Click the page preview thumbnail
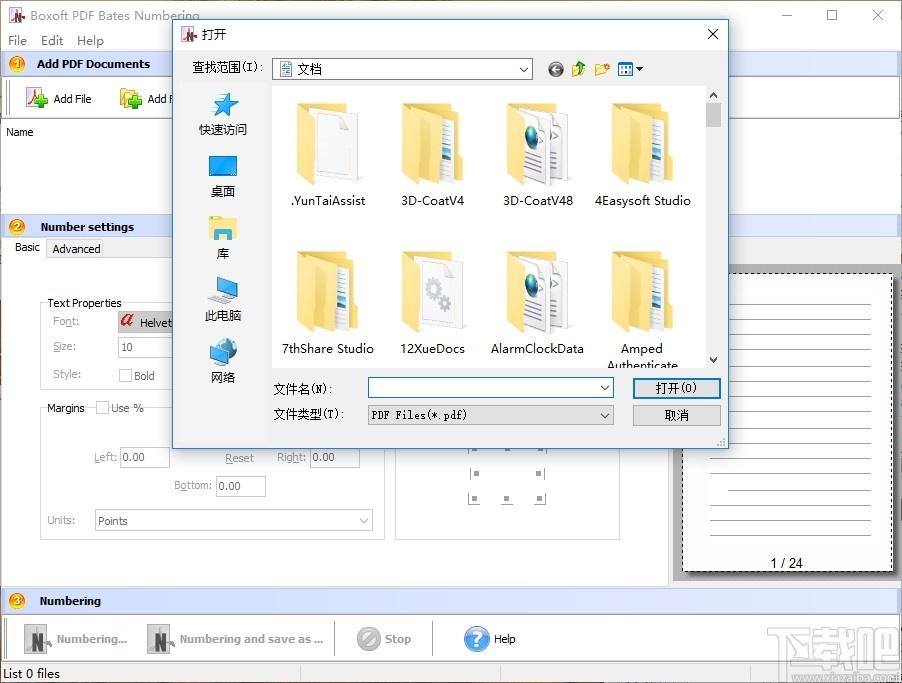The image size is (902, 683). [787, 423]
